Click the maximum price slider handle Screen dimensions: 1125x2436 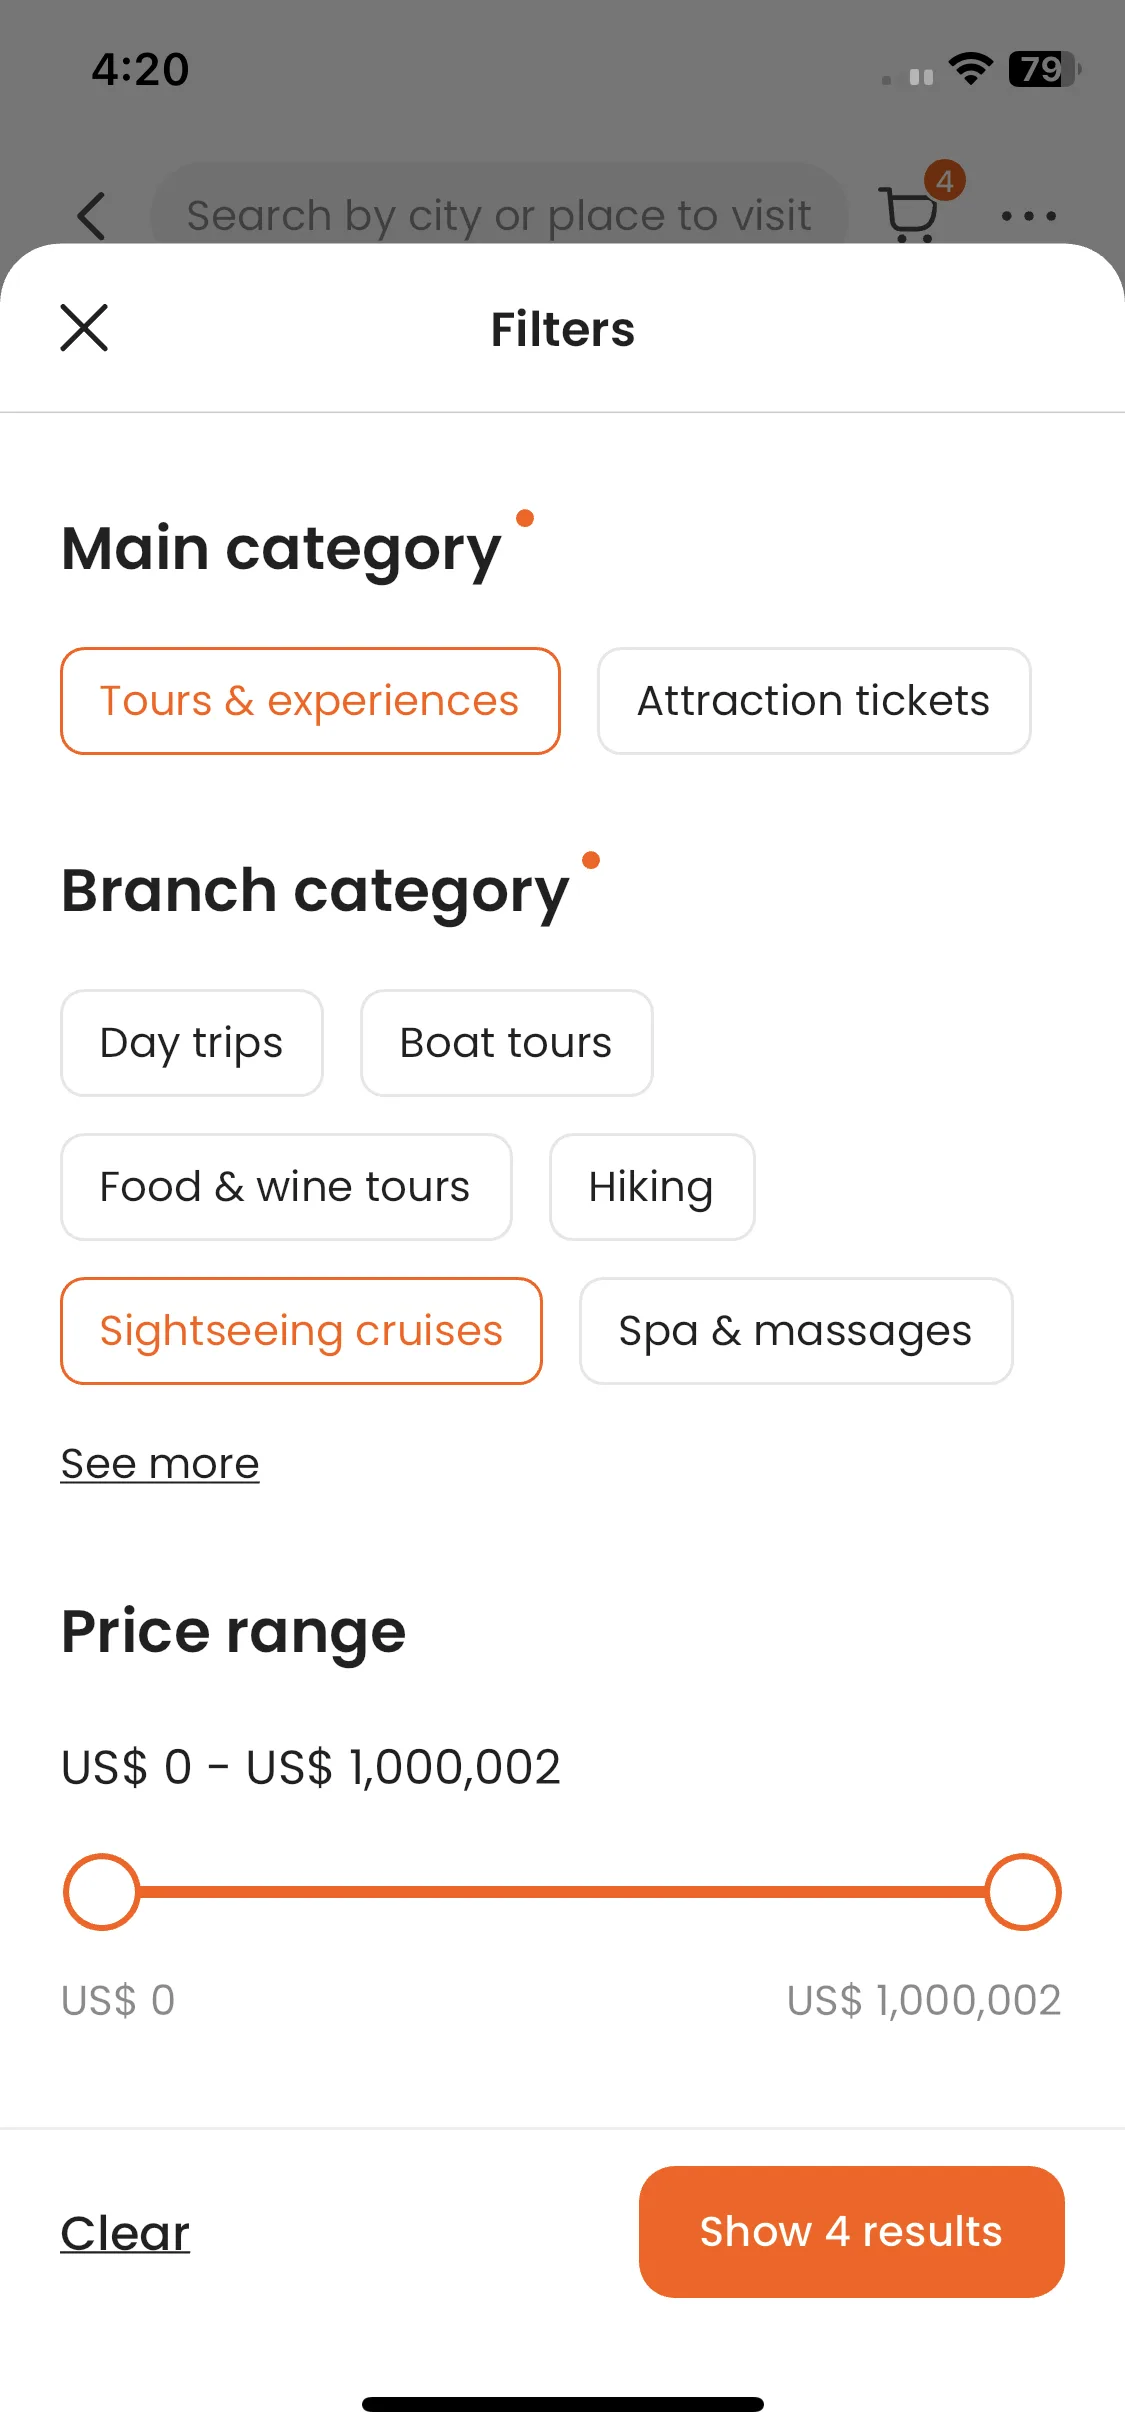tap(1023, 1892)
